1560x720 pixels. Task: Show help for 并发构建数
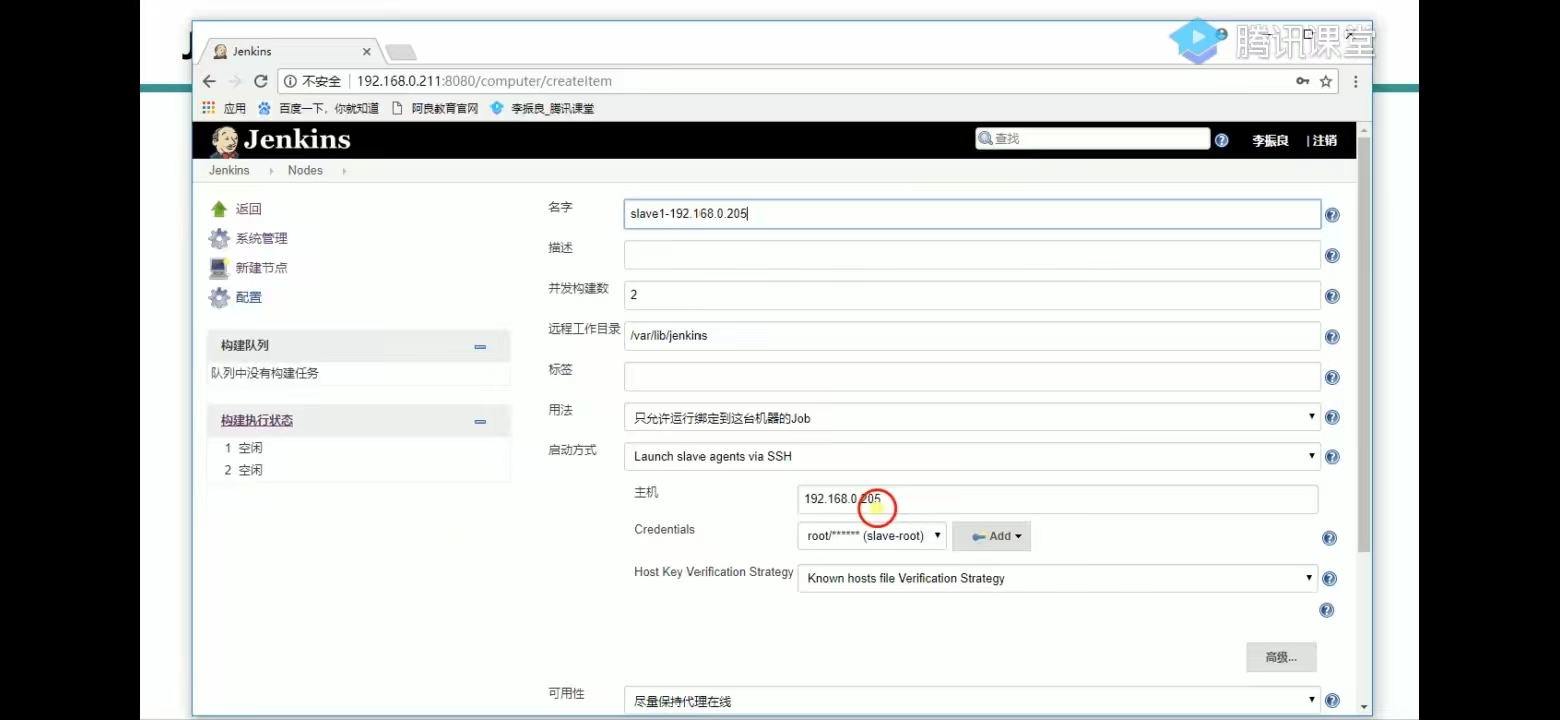click(1332, 296)
